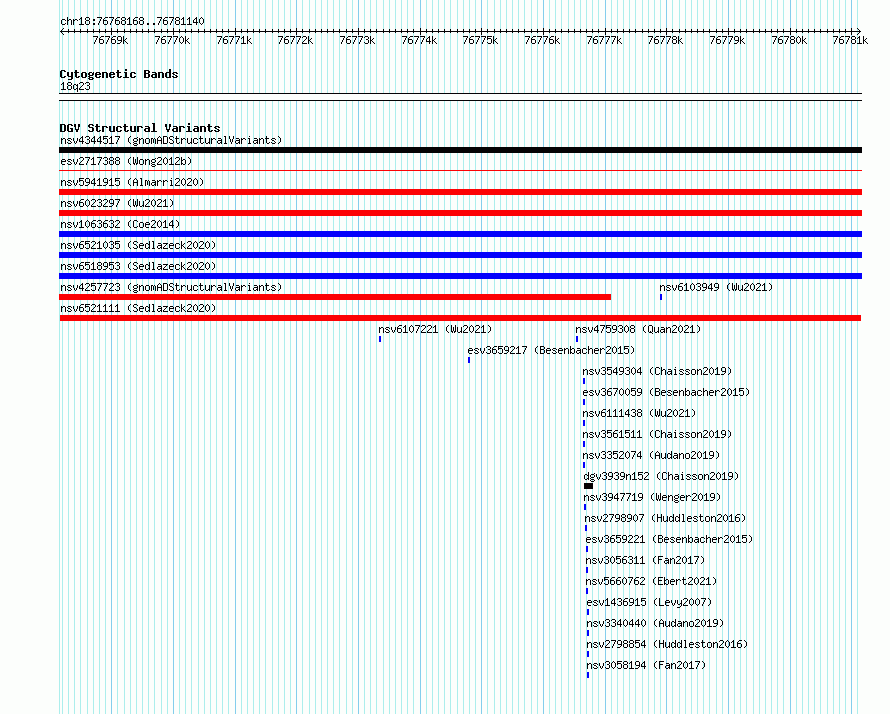Open esv3670059 (Besenbacher2015) label
This screenshot has width=890, height=714.
(666, 392)
